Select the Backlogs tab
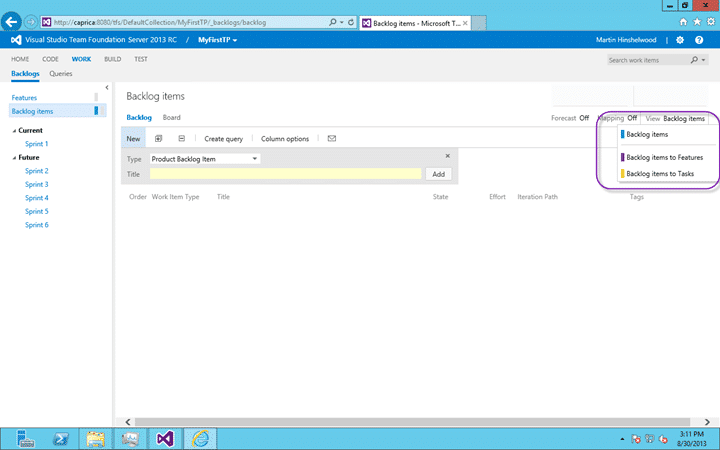This screenshot has height=450, width=720. (25, 73)
